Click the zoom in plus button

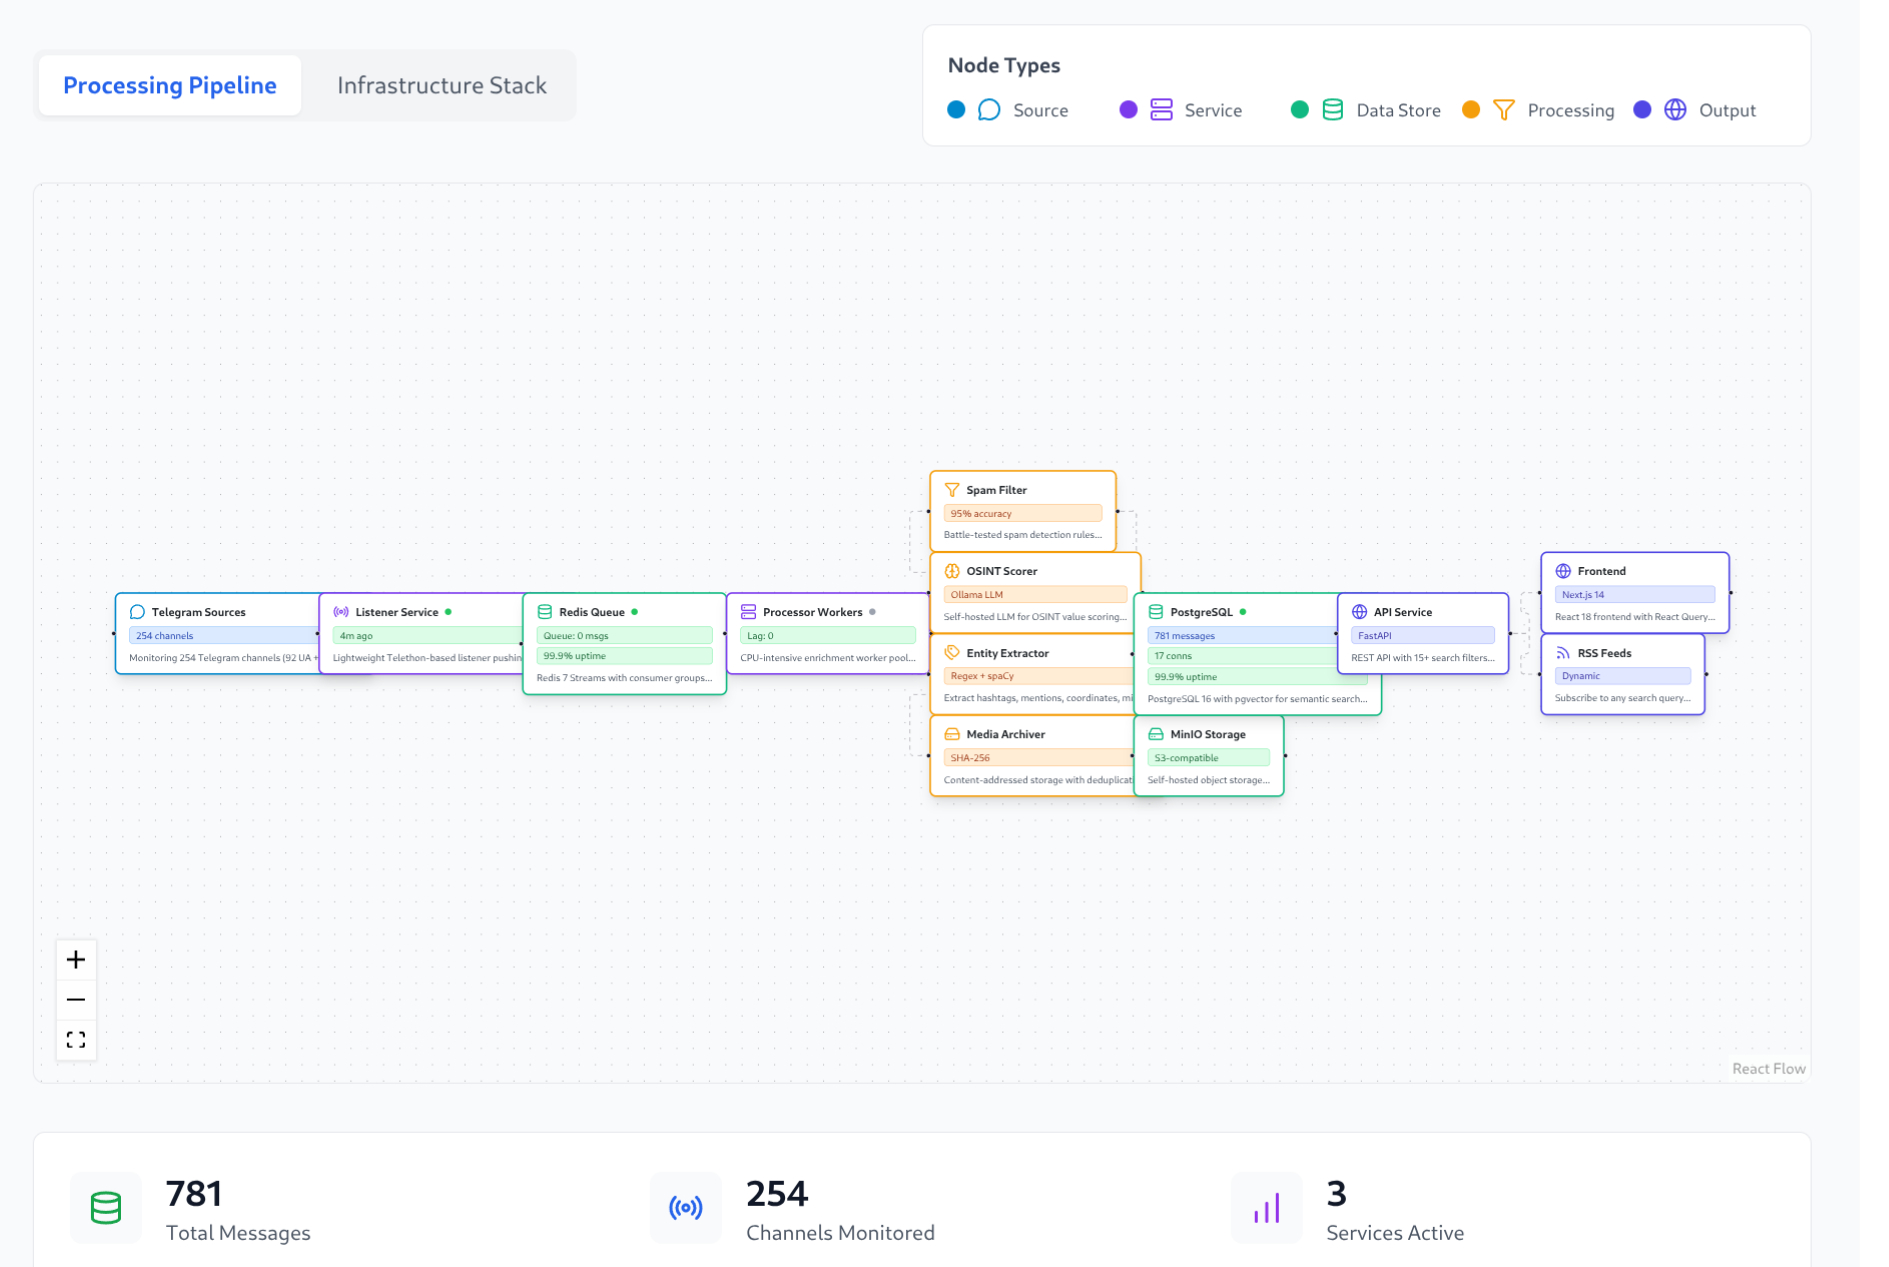tap(76, 960)
